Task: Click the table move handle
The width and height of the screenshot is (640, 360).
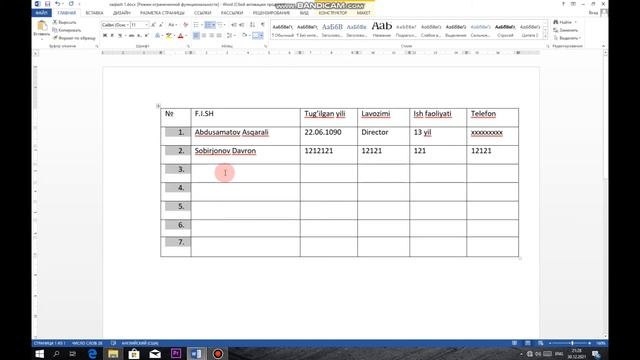Action: pos(158,106)
